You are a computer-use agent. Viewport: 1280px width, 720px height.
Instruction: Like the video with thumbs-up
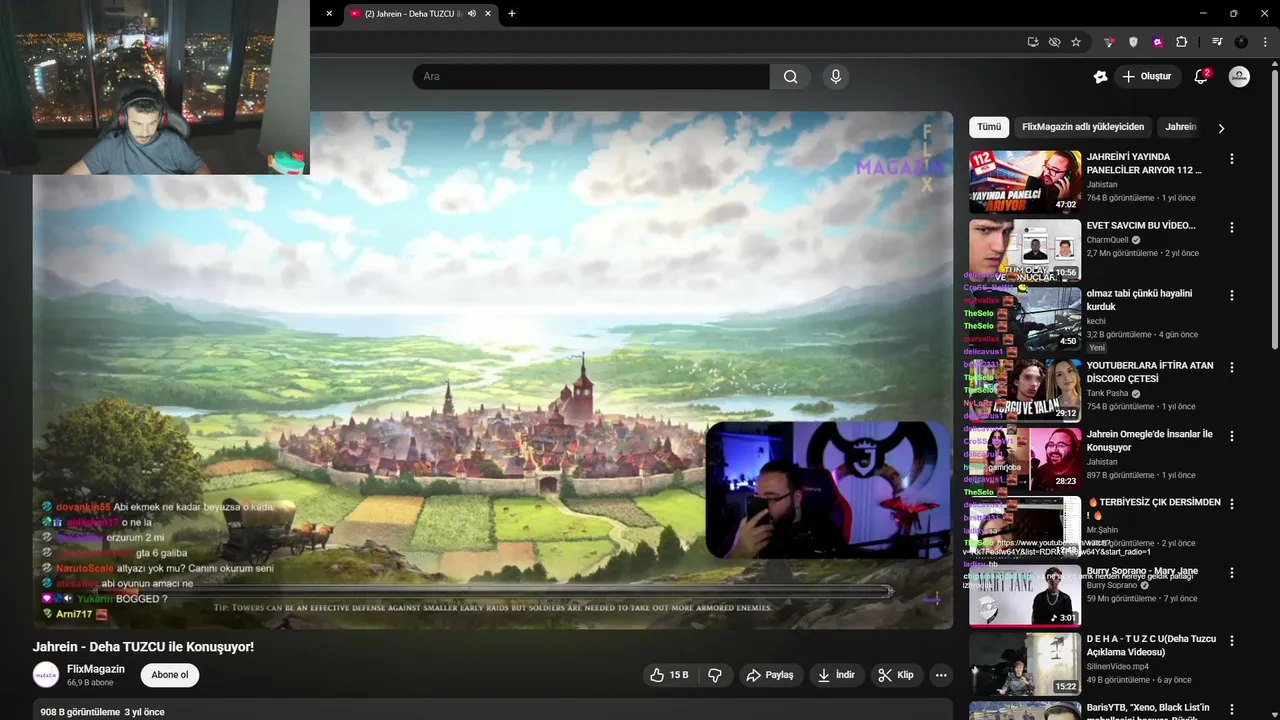(x=669, y=675)
